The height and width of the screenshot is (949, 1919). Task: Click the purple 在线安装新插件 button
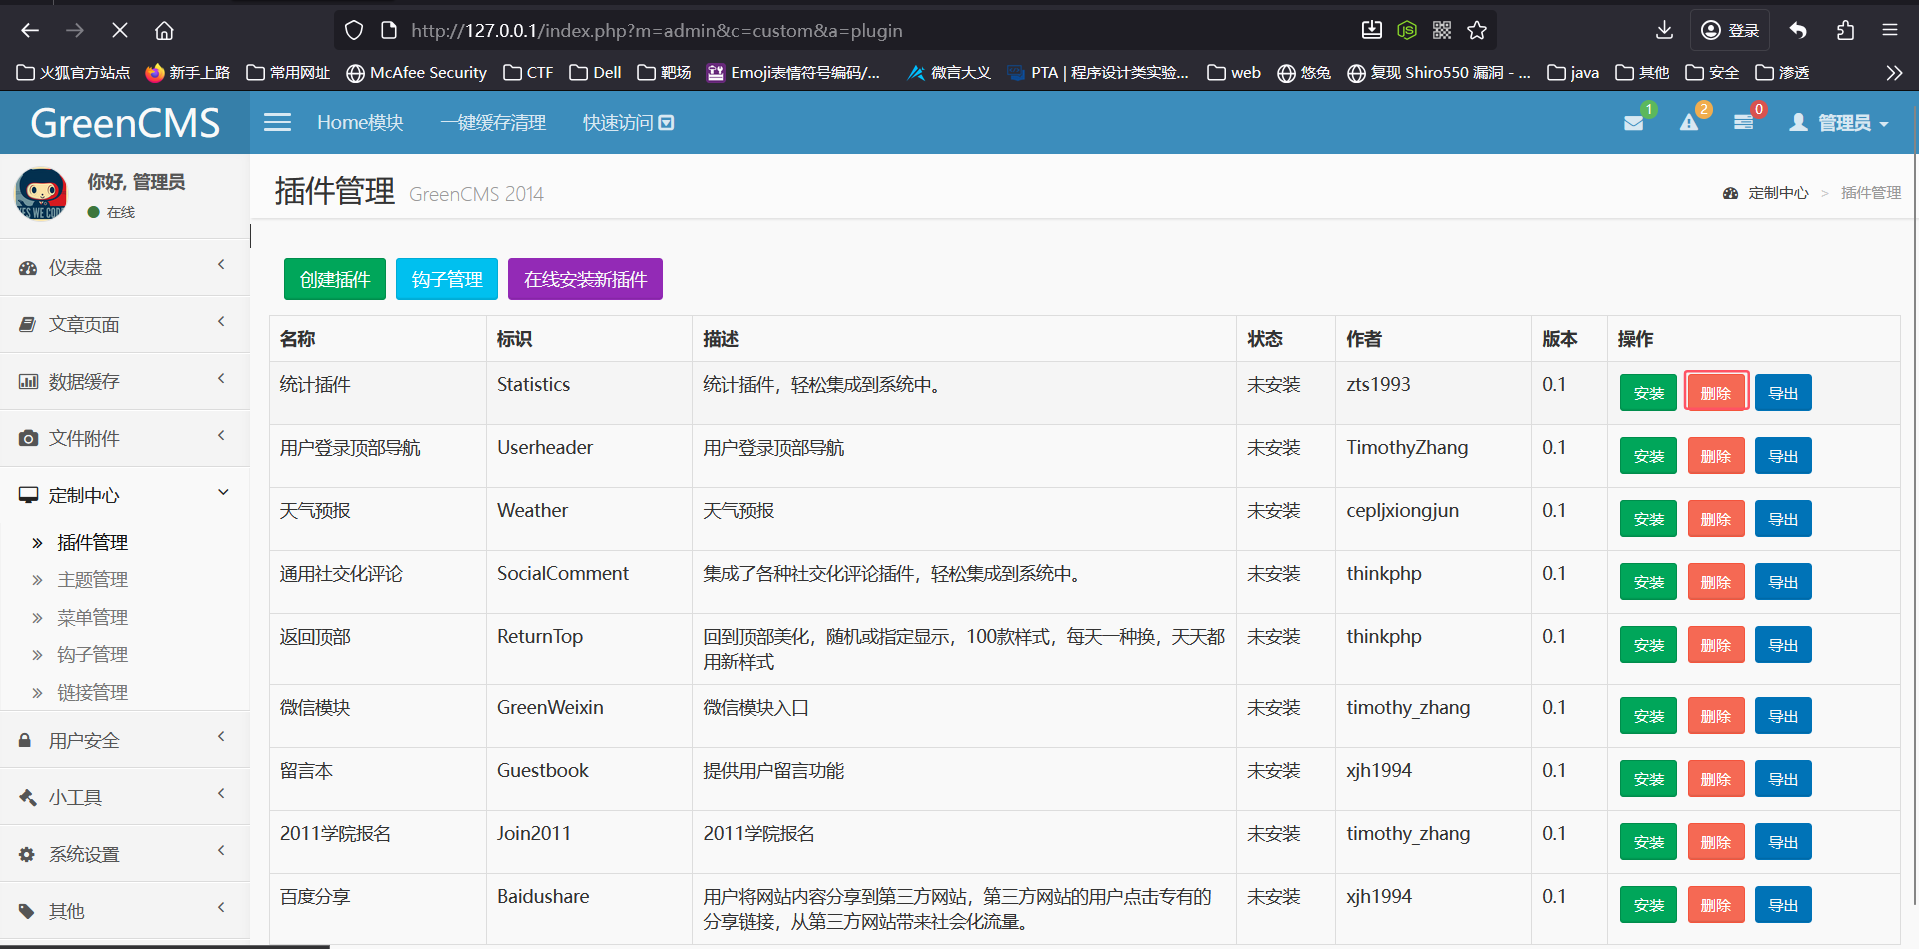[x=585, y=279]
